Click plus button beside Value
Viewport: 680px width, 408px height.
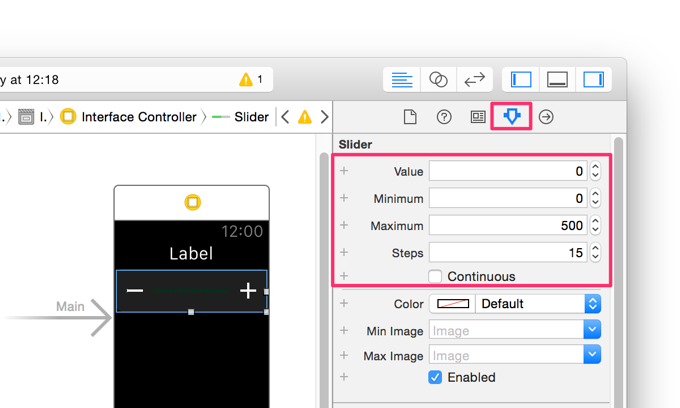pos(344,171)
